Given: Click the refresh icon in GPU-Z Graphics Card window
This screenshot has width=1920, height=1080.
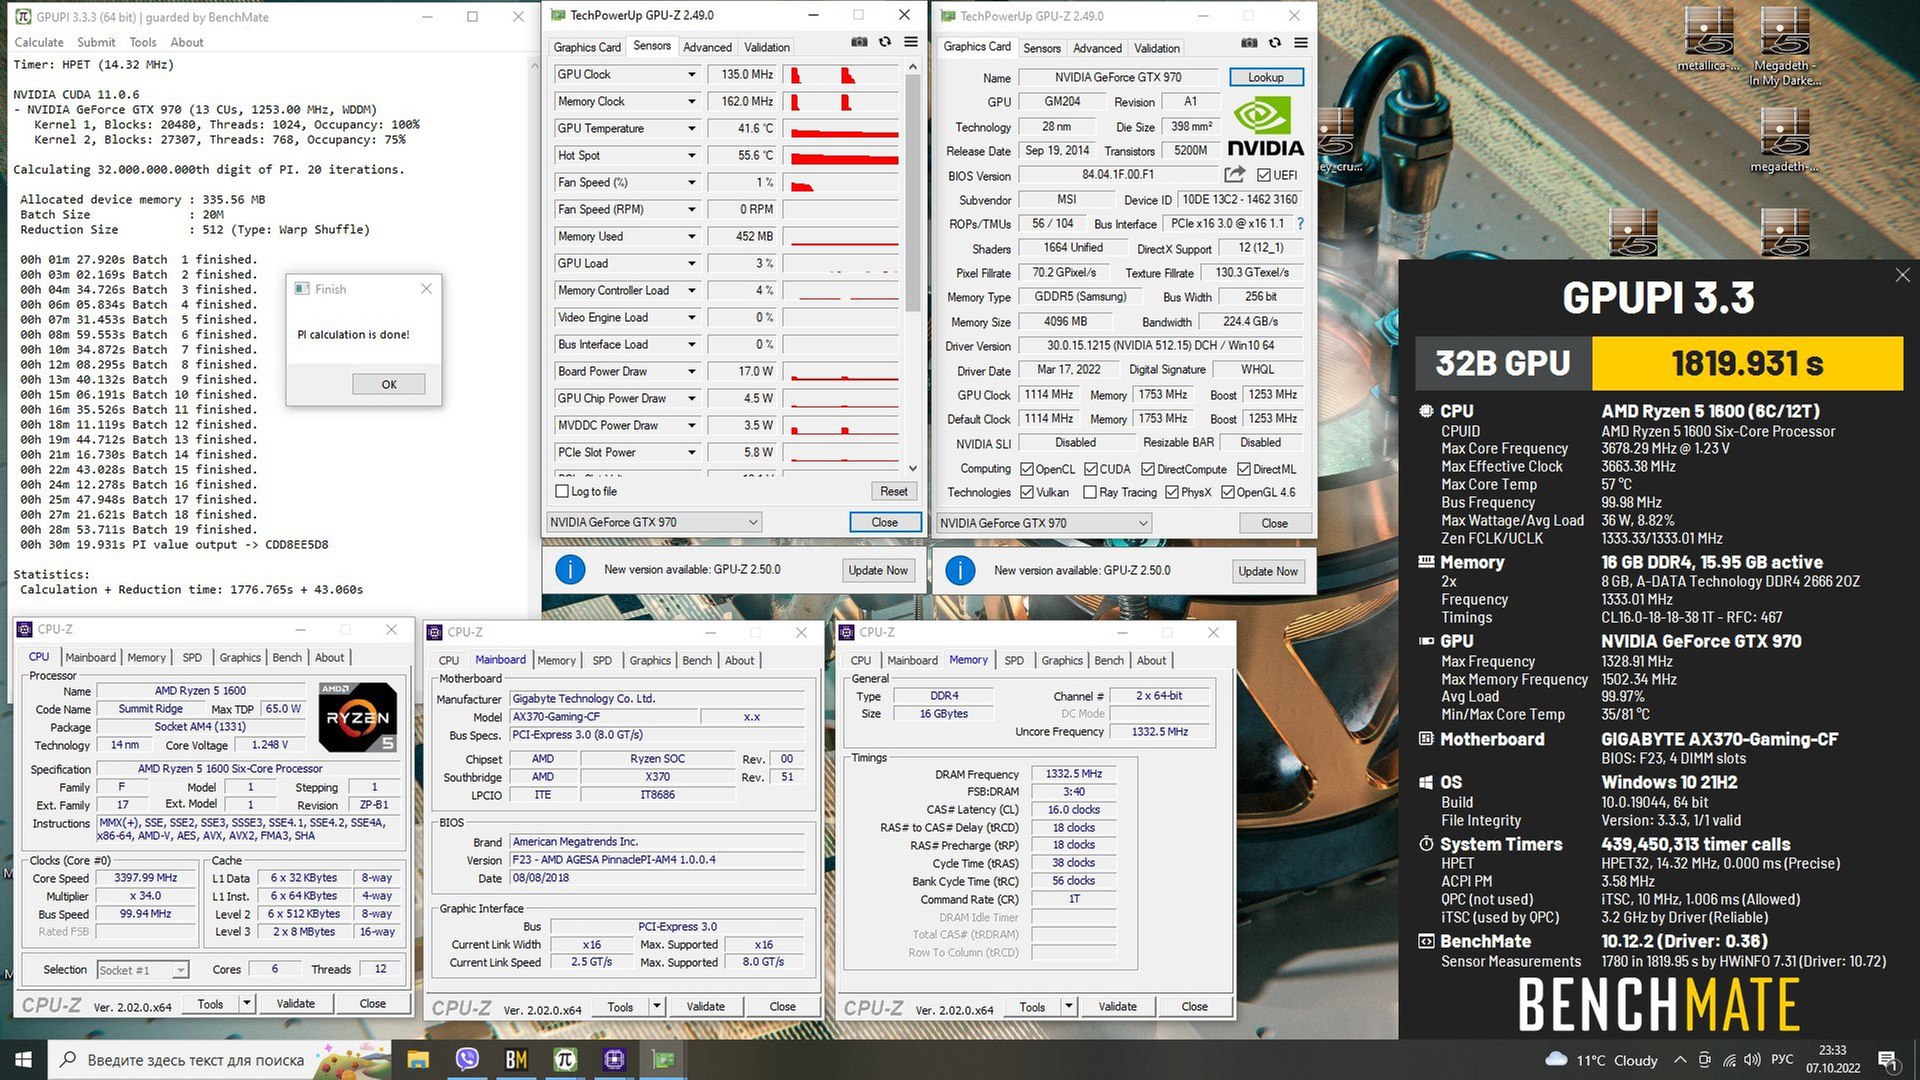Looking at the screenshot, I should tap(1275, 43).
